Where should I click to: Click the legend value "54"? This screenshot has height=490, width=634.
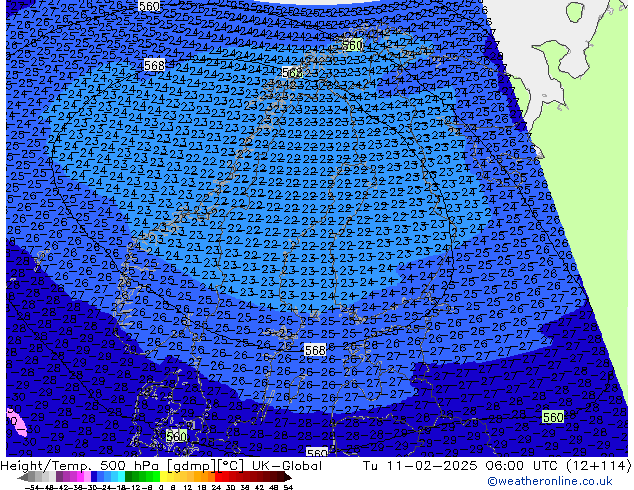pyautogui.click(x=287, y=488)
